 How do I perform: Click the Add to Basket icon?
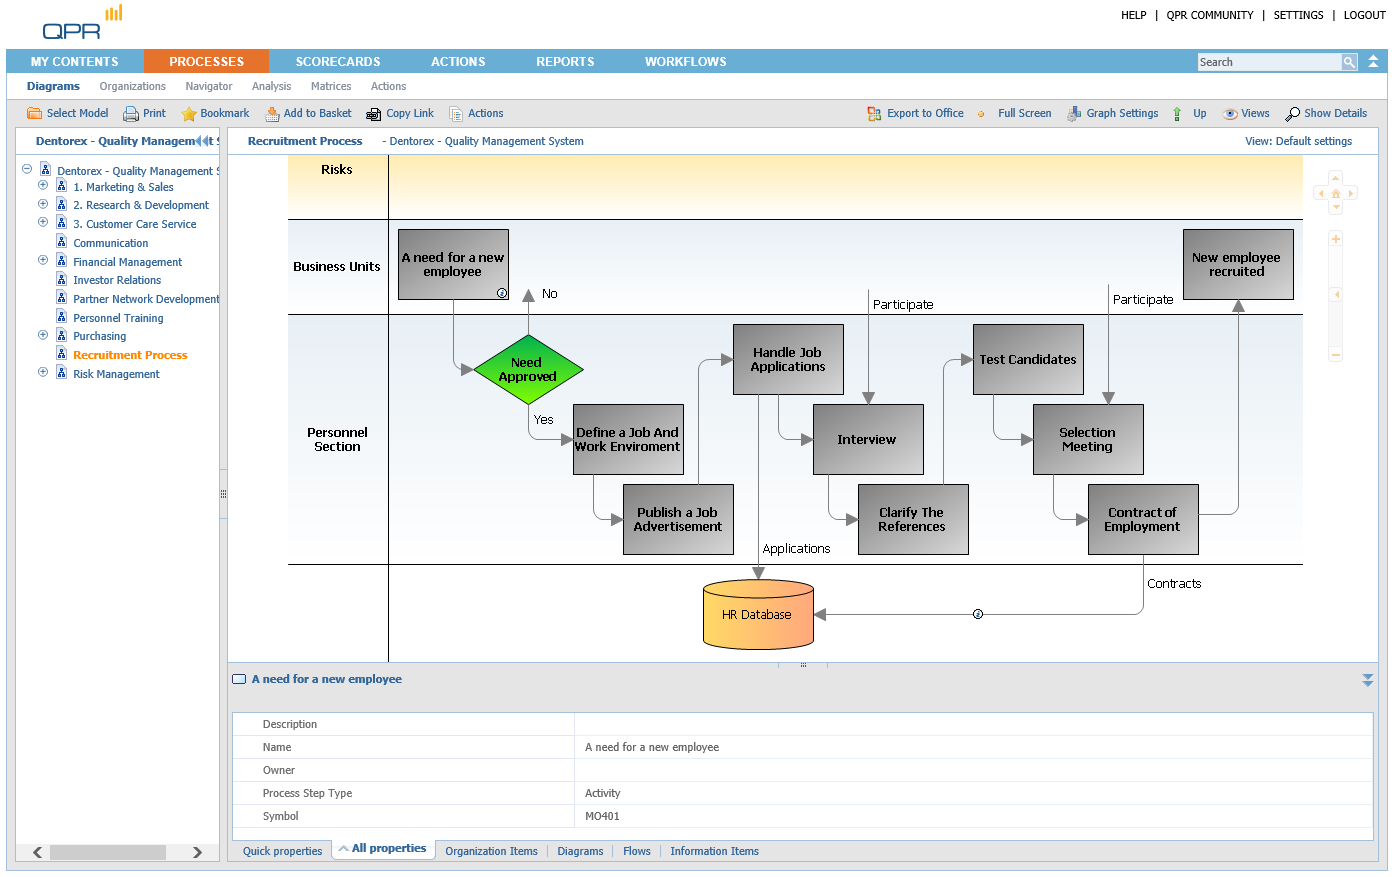(x=272, y=114)
